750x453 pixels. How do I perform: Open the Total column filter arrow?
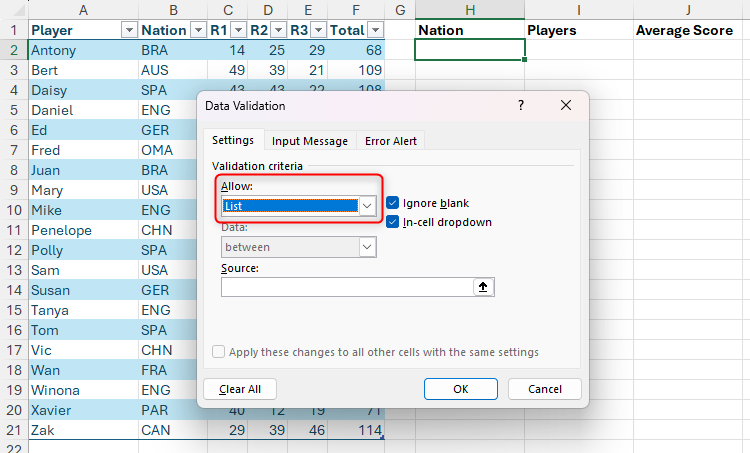click(x=375, y=30)
